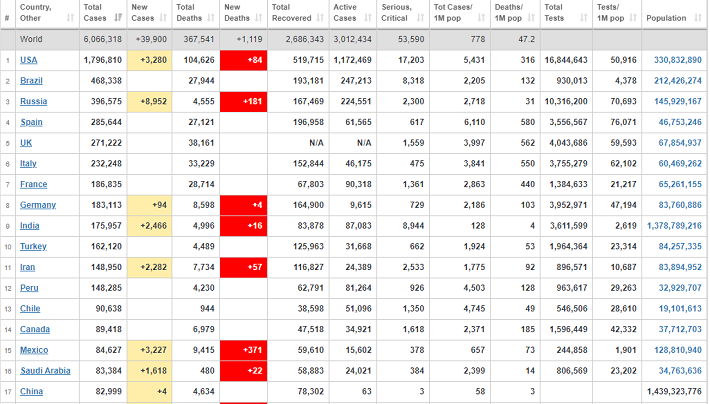710x404 pixels.
Task: Open the Brazil country link
Action: click(31, 81)
